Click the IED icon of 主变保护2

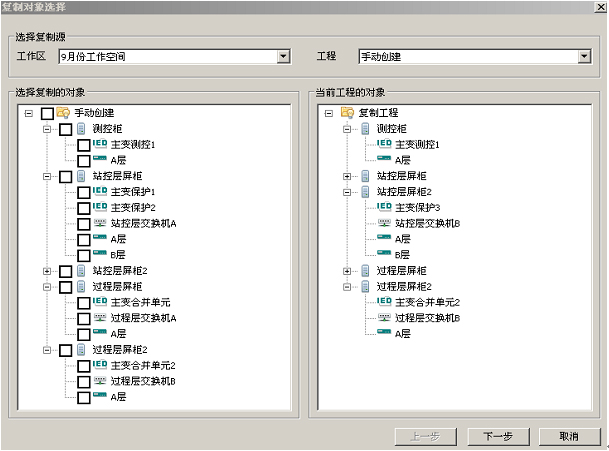pyautogui.click(x=99, y=207)
